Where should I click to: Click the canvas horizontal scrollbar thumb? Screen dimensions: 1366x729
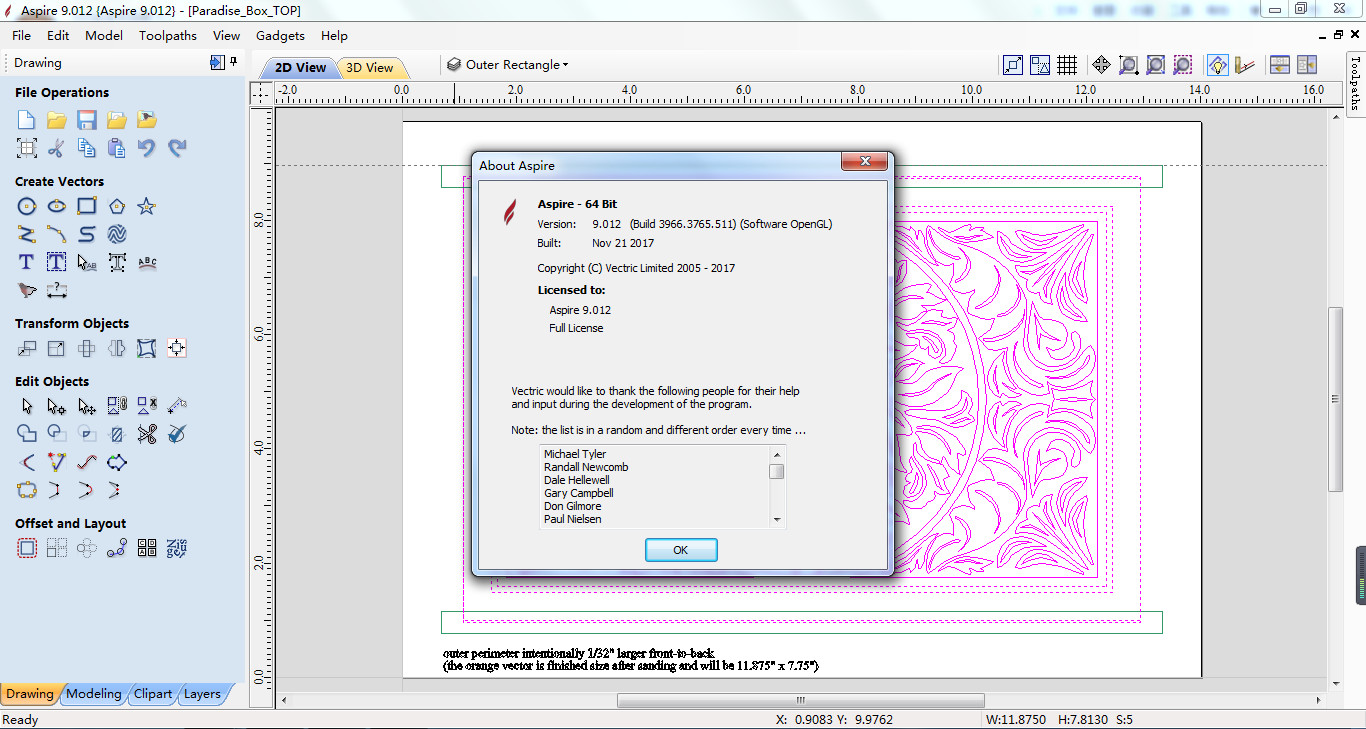[800, 701]
